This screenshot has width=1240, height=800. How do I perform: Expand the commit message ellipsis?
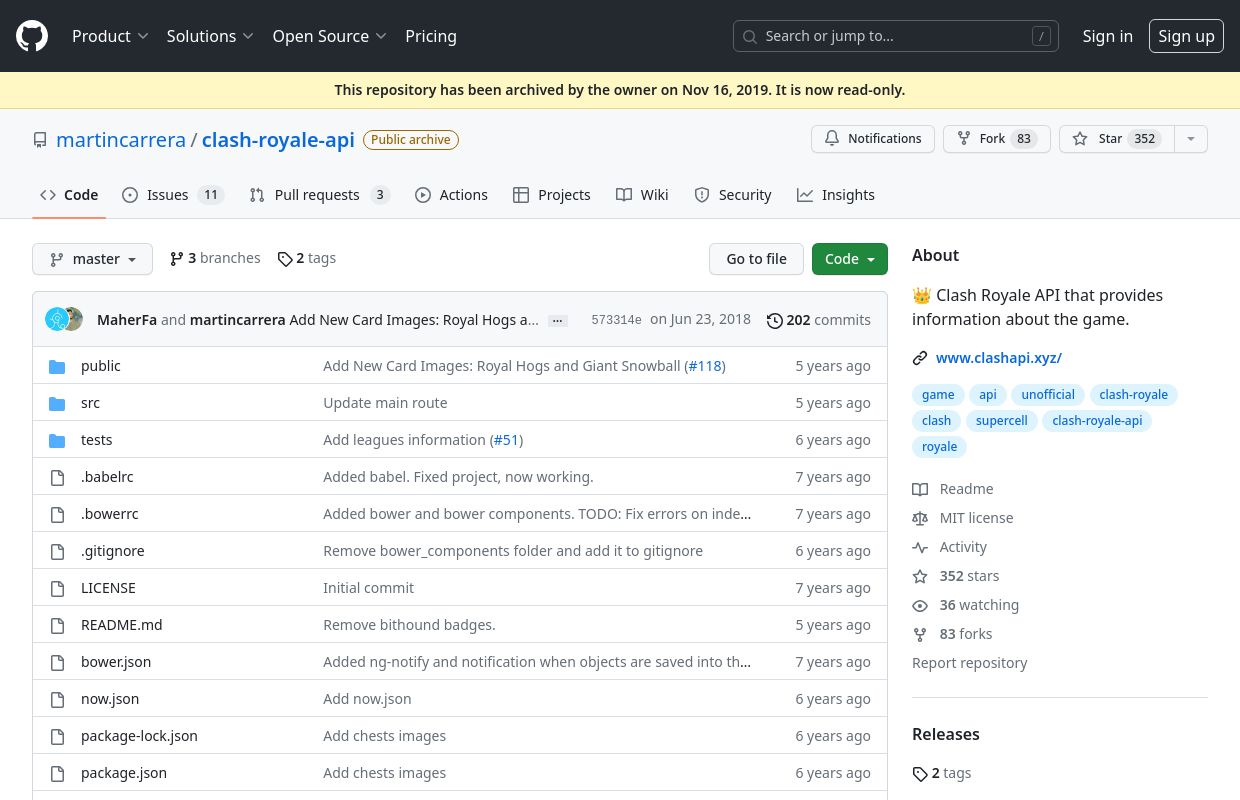(558, 321)
